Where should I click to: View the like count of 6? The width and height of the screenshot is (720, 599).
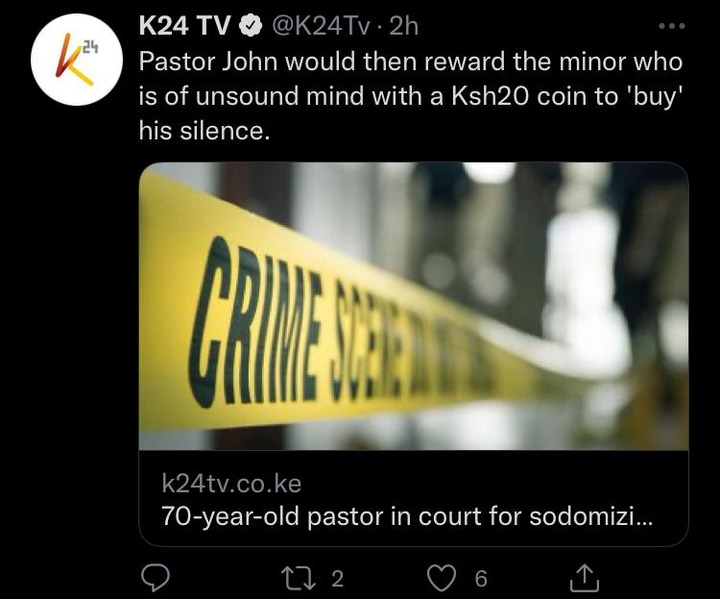tap(481, 579)
